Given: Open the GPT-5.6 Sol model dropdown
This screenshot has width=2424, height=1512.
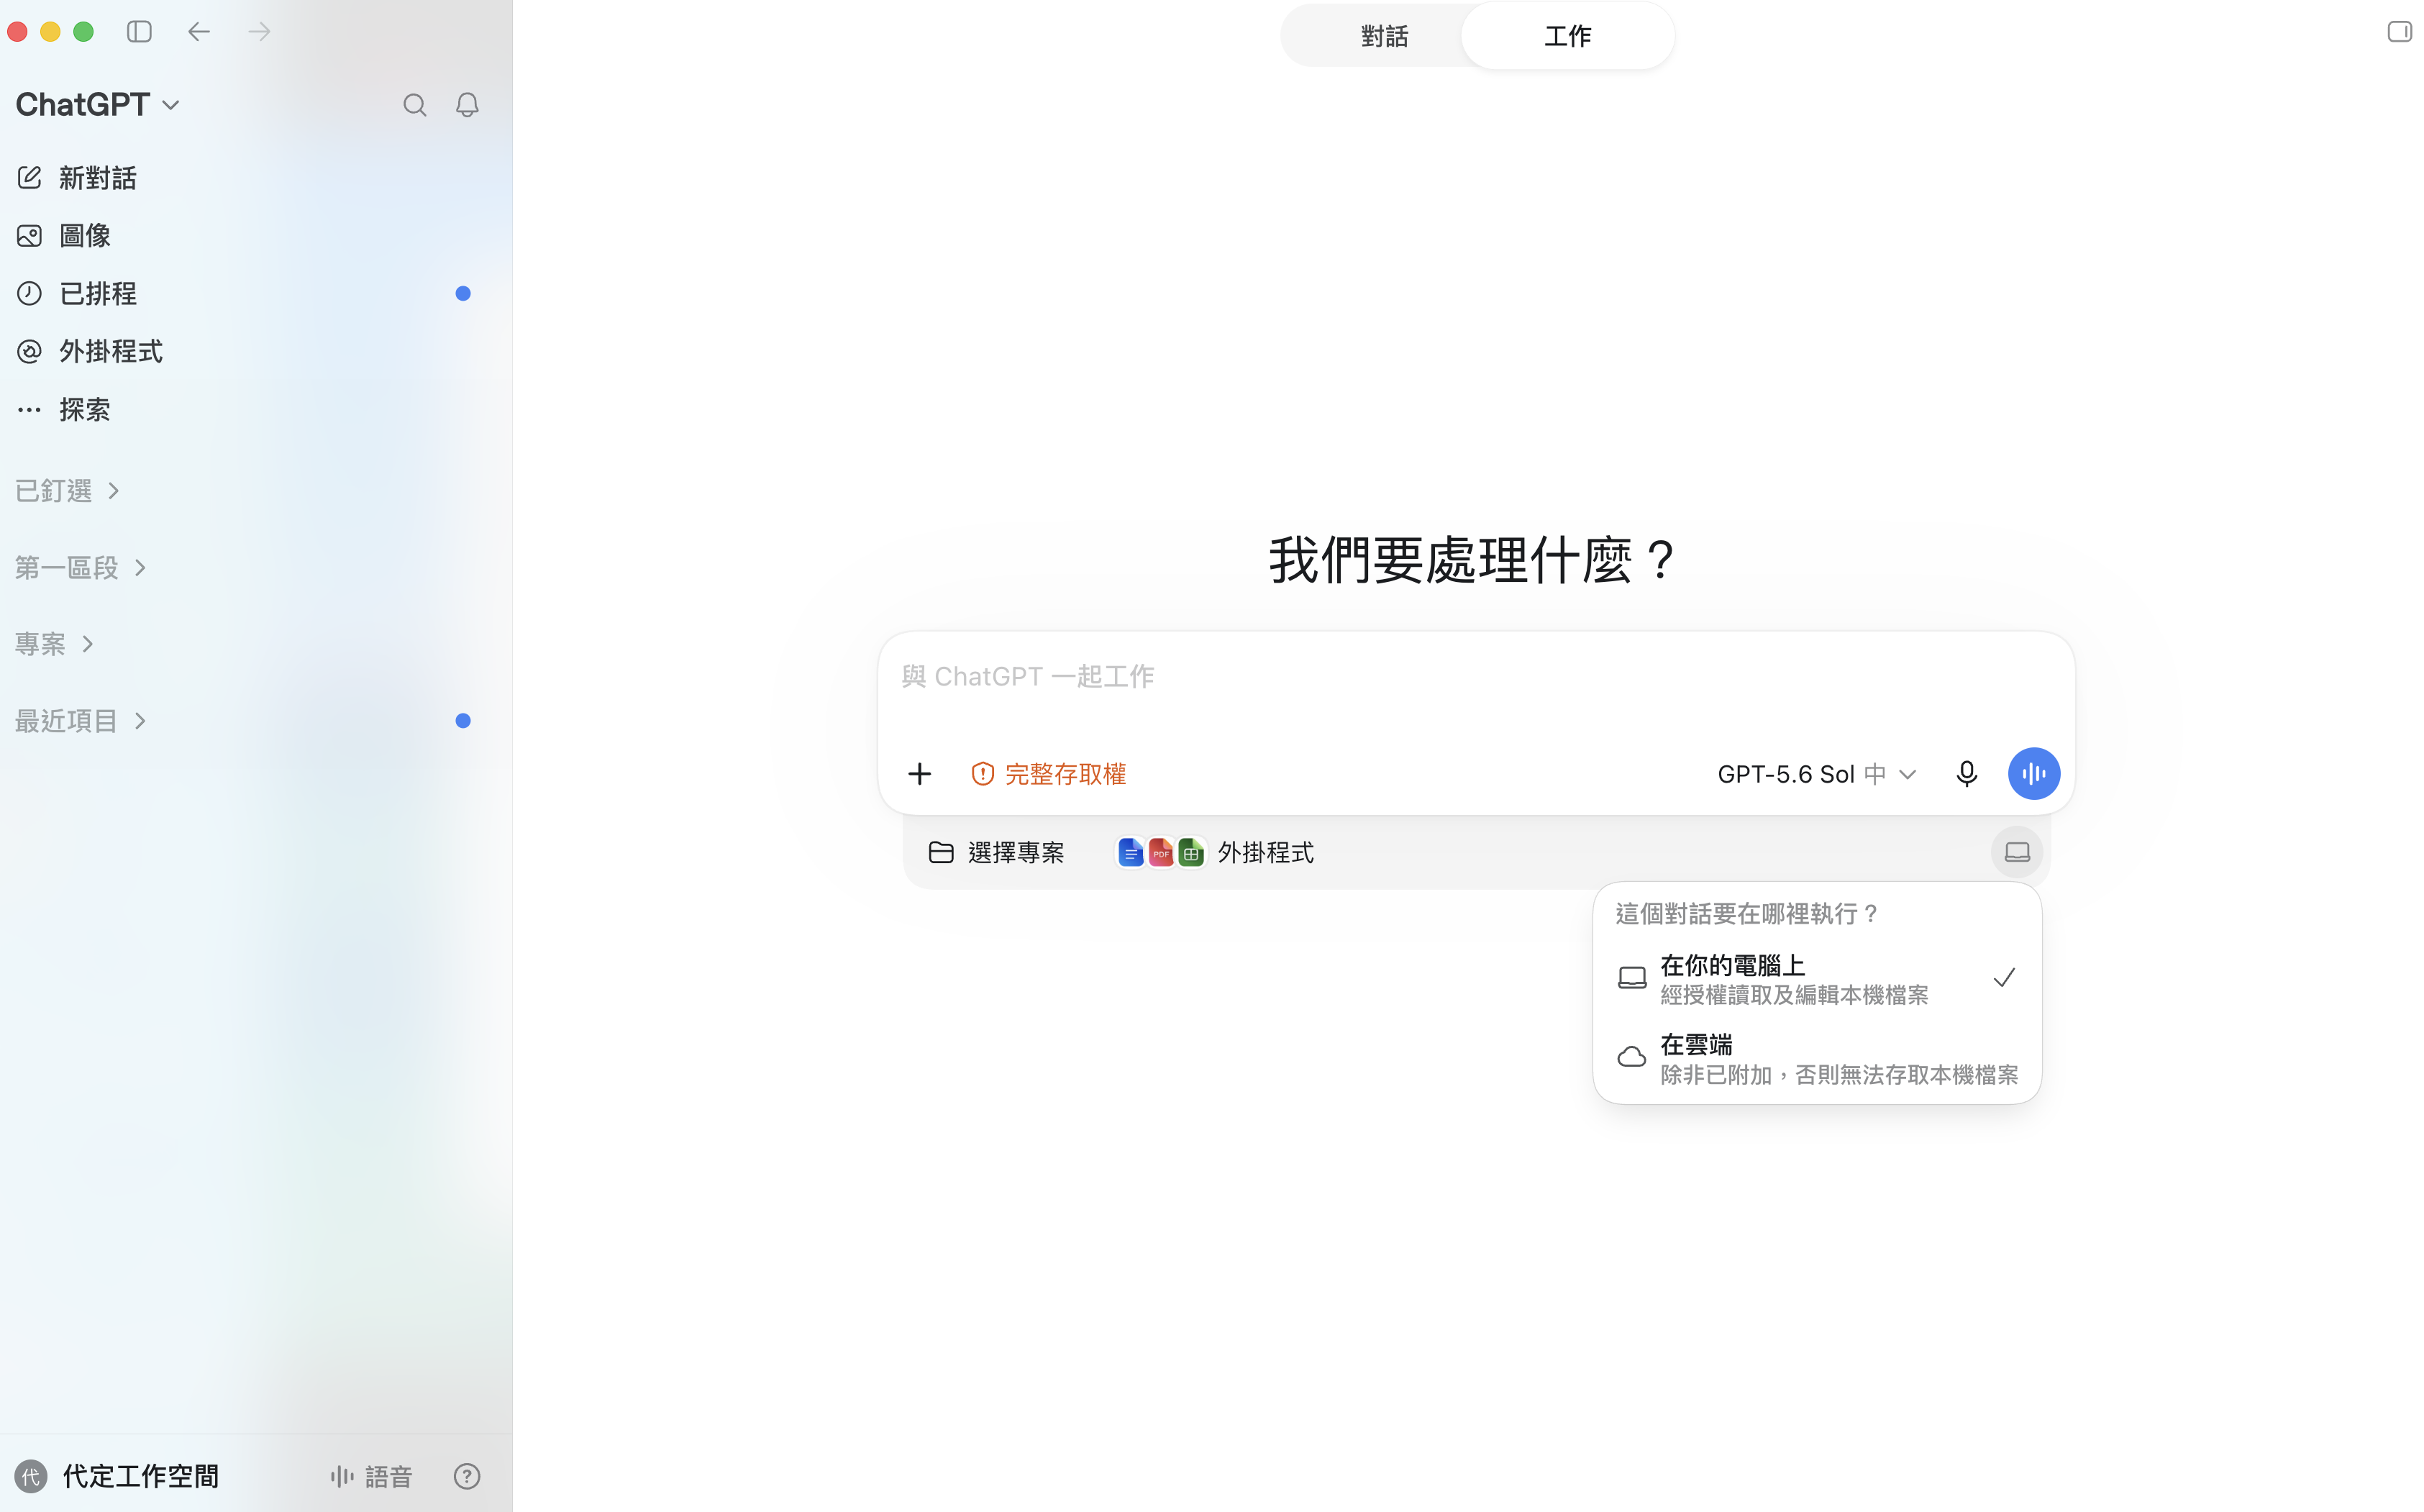Looking at the screenshot, I should (x=1817, y=774).
